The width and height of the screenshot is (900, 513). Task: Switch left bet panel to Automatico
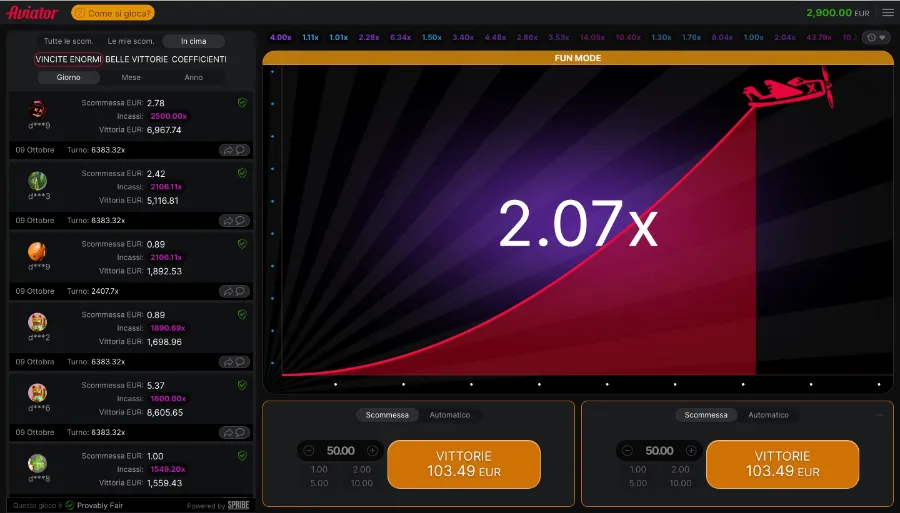click(449, 415)
